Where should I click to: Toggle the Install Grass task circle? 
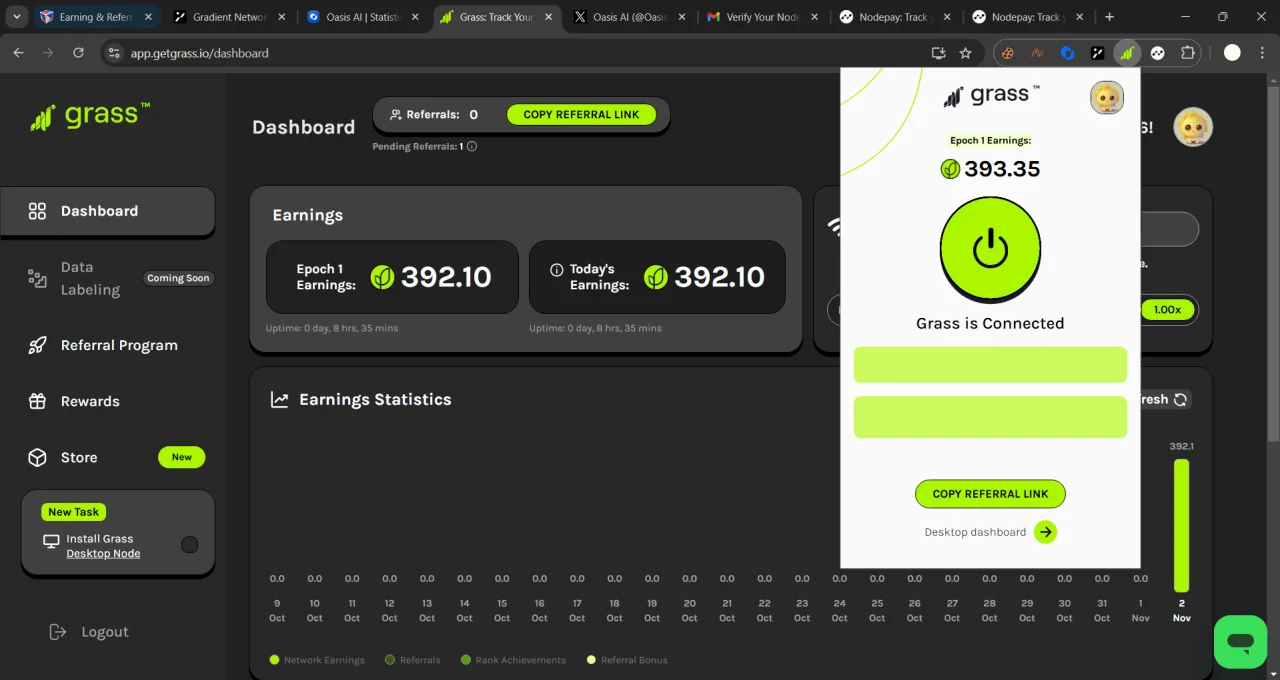click(x=189, y=545)
